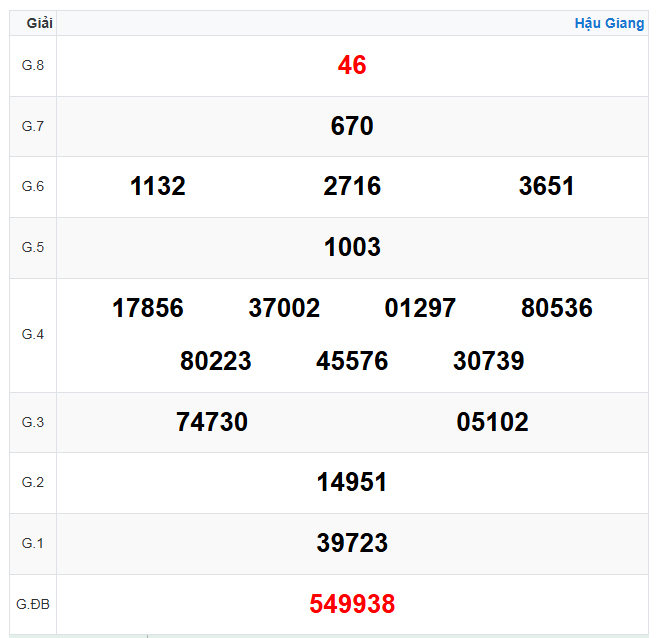Select G.4 number 30739
Image resolution: width=658 pixels, height=638 pixels.
tap(488, 361)
